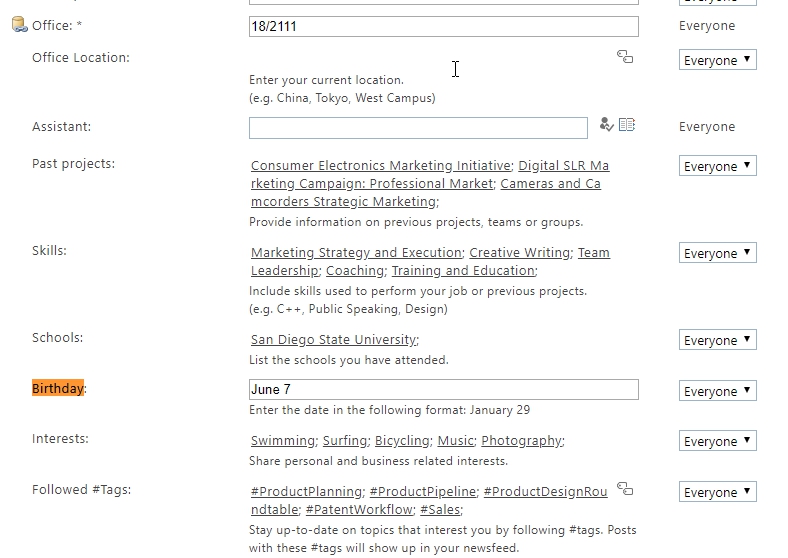The image size is (788, 558).
Task: Click the Photography interest link
Action: [520, 441]
